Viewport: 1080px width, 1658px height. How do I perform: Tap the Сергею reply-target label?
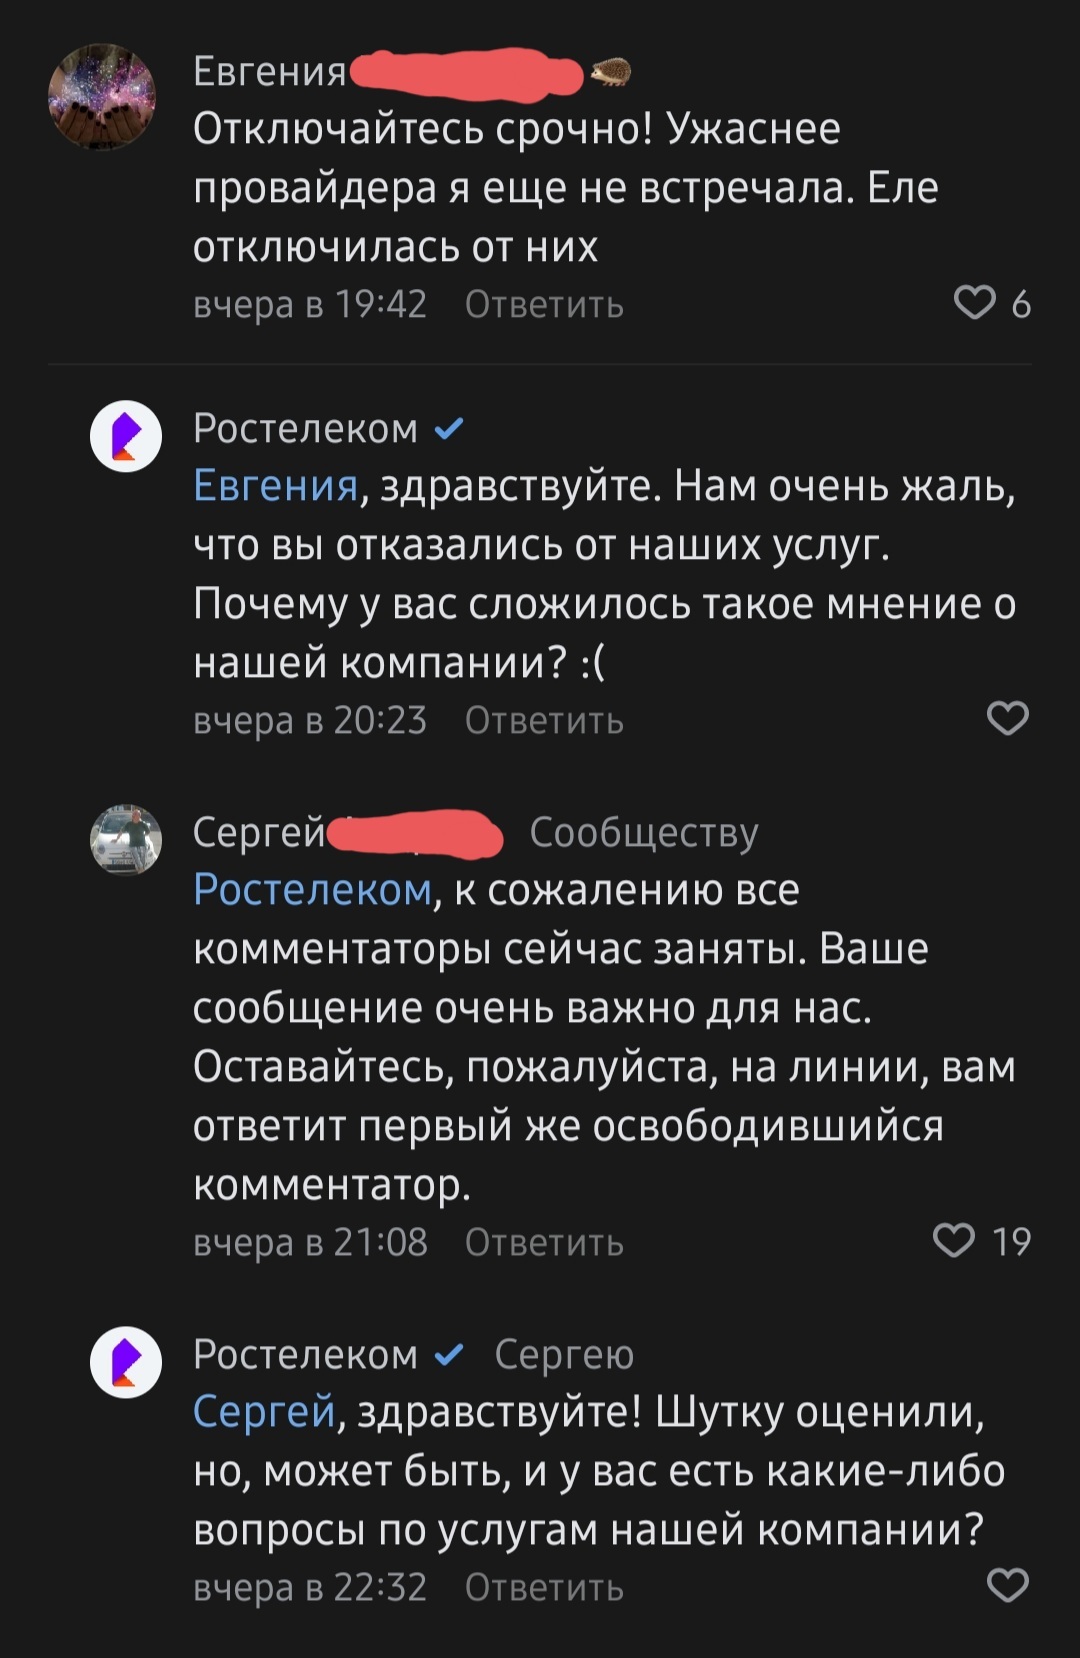564,1355
